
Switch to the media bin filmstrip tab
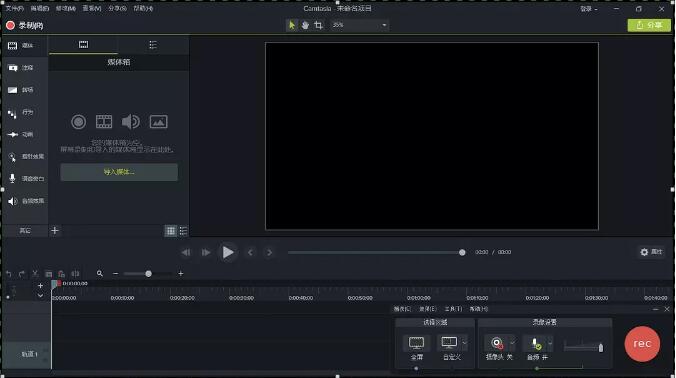(83, 45)
